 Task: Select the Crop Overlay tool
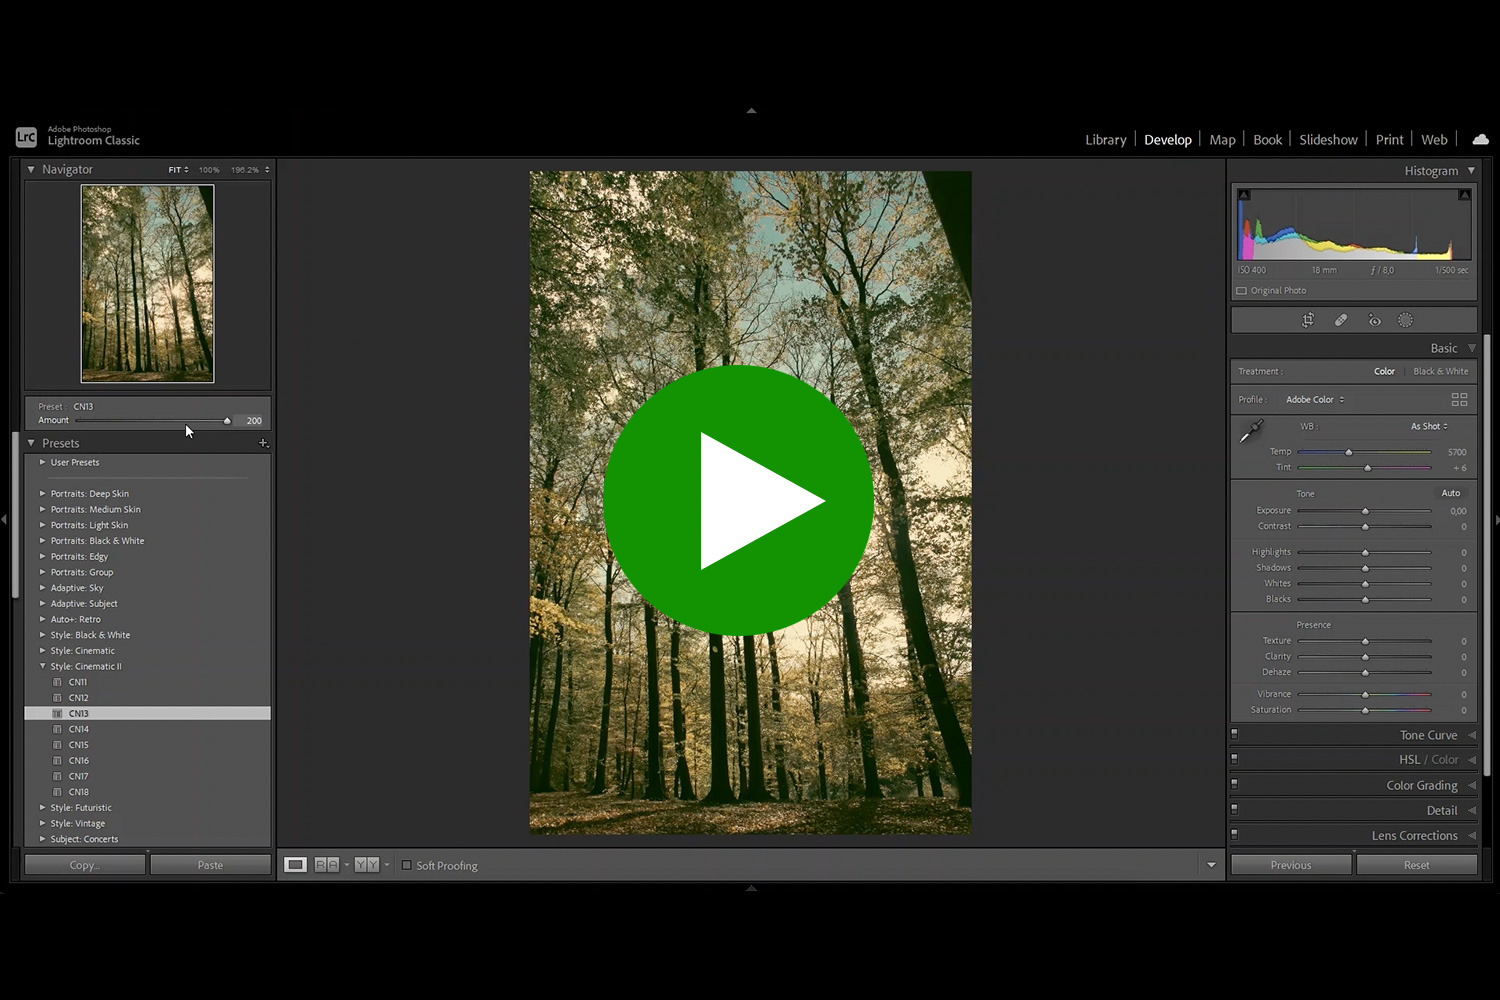pos(1308,320)
